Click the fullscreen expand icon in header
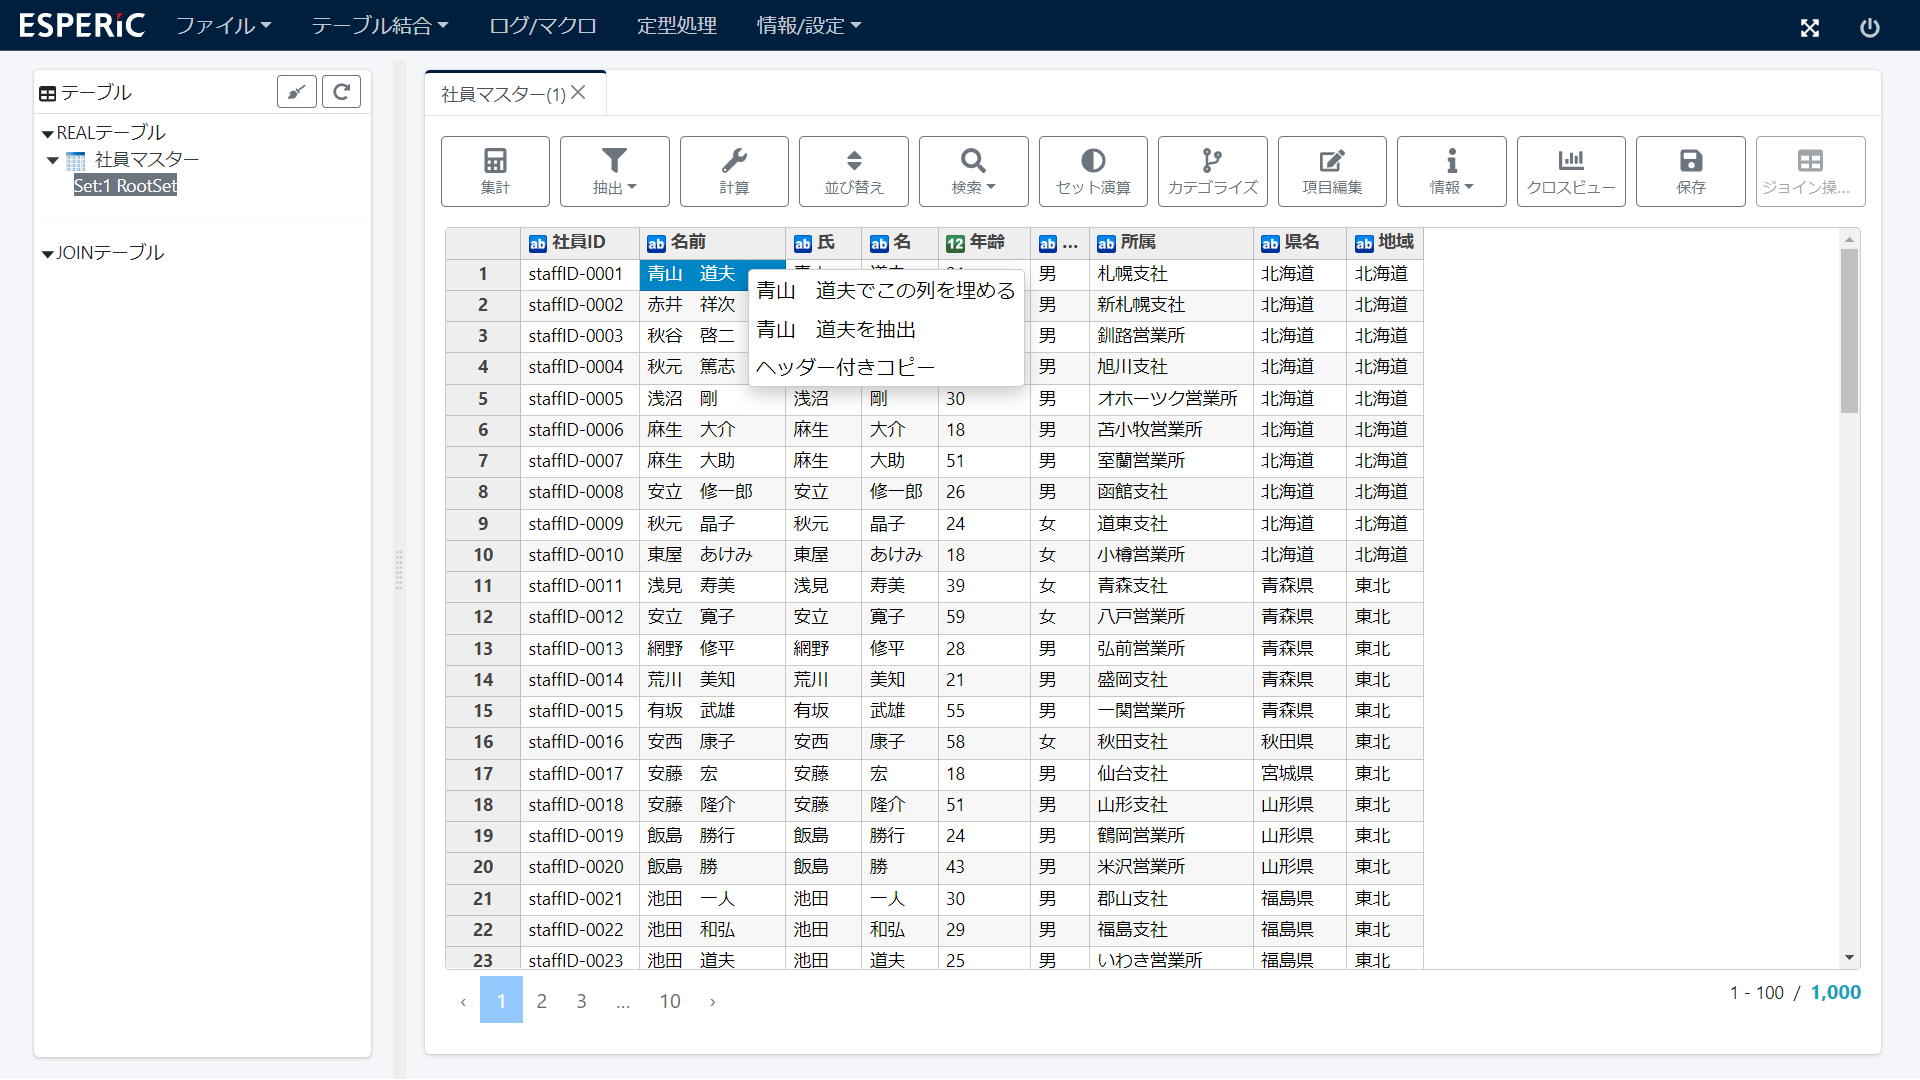This screenshot has width=1920, height=1080. click(x=1809, y=27)
